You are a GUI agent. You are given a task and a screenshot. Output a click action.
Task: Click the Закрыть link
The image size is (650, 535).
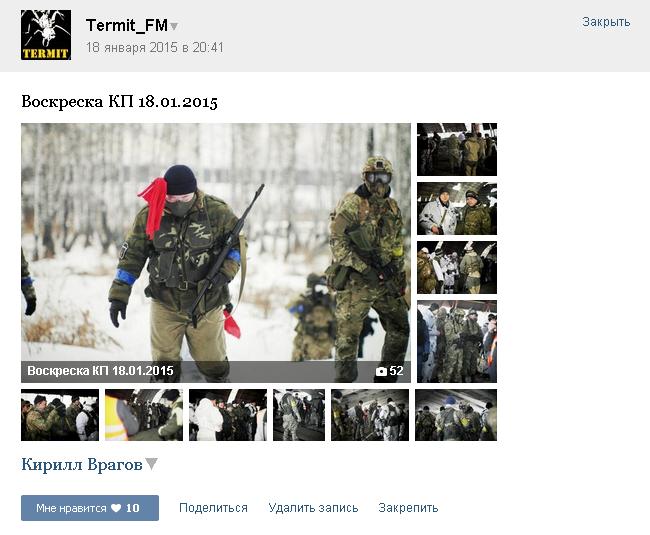606,22
